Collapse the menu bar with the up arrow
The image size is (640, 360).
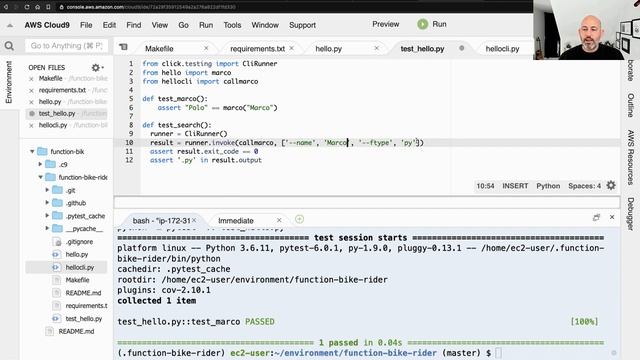(x=10, y=25)
